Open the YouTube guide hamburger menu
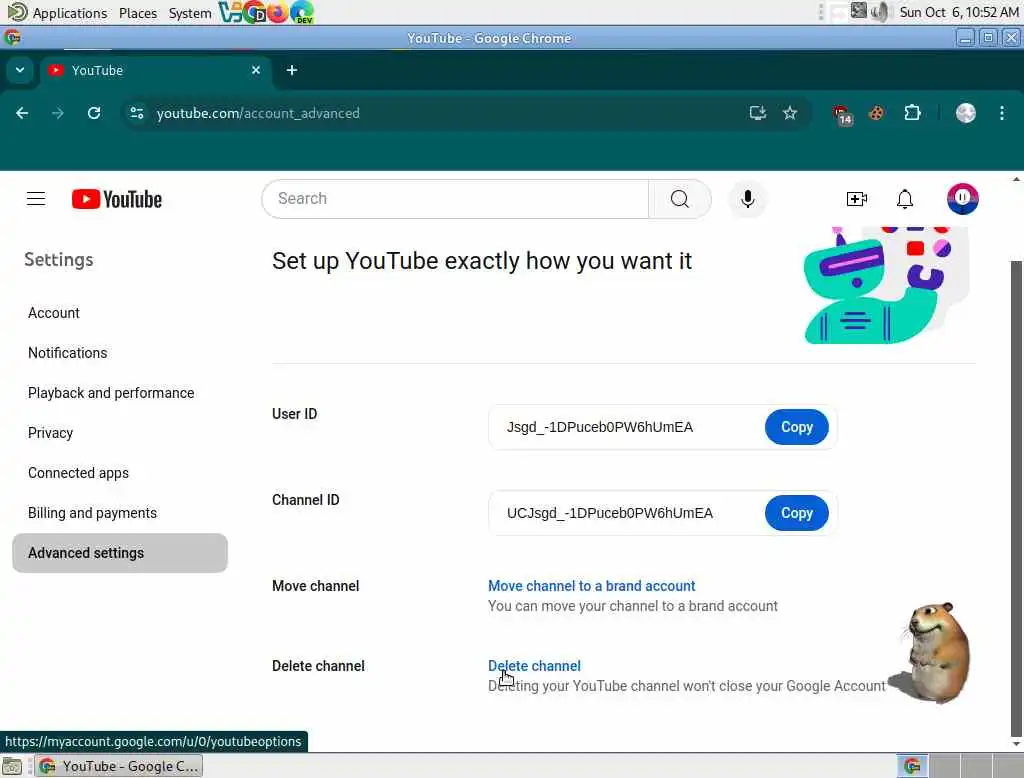1024x778 pixels. click(x=36, y=199)
